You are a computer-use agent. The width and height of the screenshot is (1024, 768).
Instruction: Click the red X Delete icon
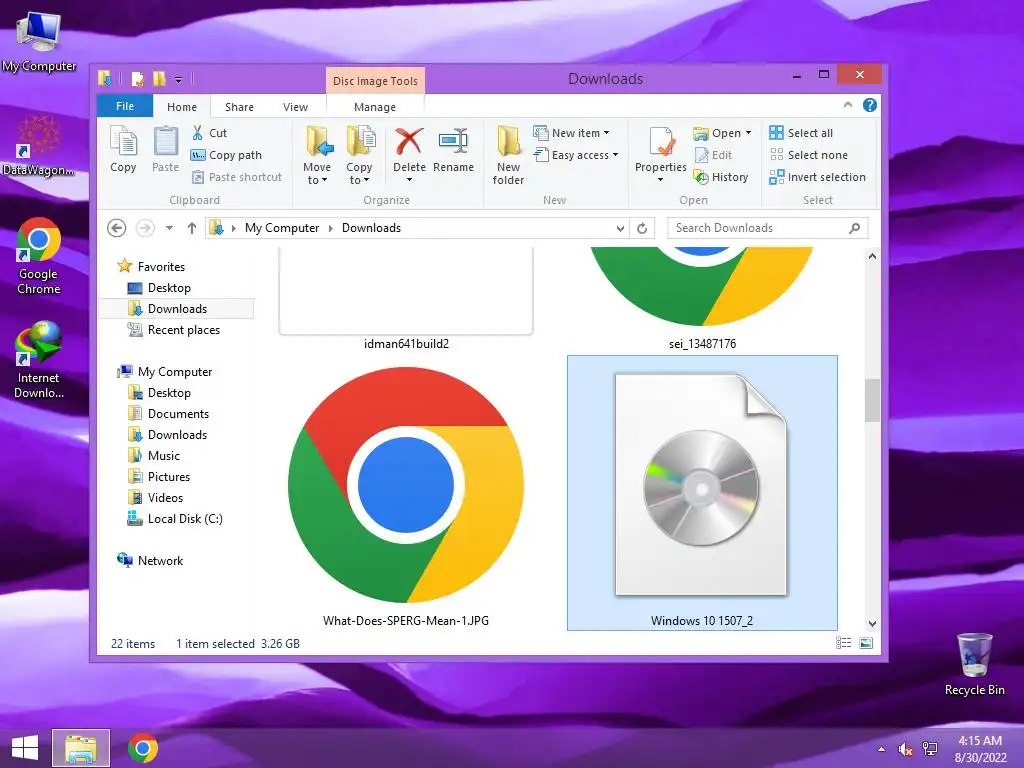409,142
